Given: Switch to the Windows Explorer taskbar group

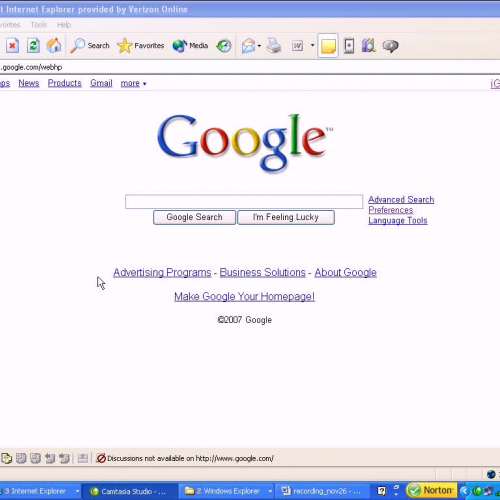Looking at the screenshot, I should pos(223,491).
